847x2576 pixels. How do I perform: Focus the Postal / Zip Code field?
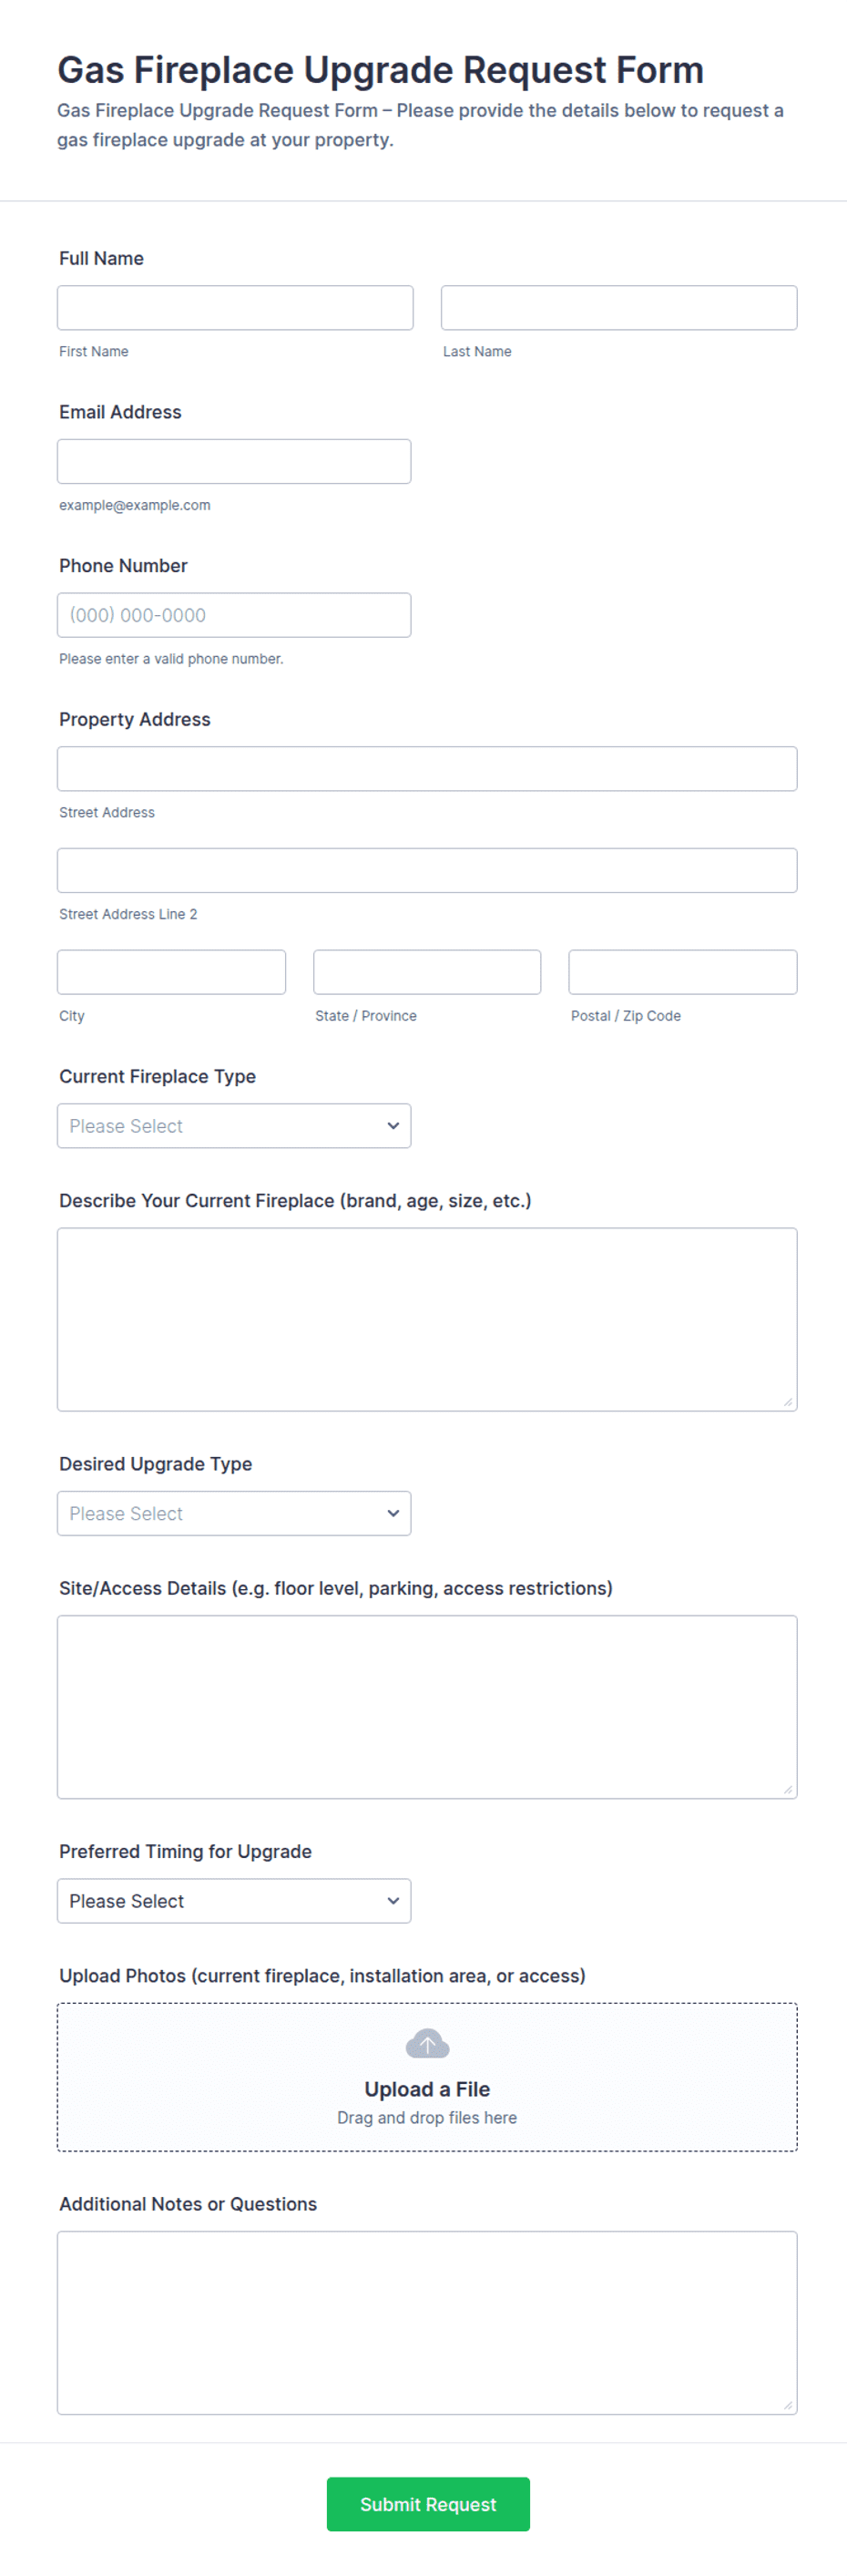[683, 972]
